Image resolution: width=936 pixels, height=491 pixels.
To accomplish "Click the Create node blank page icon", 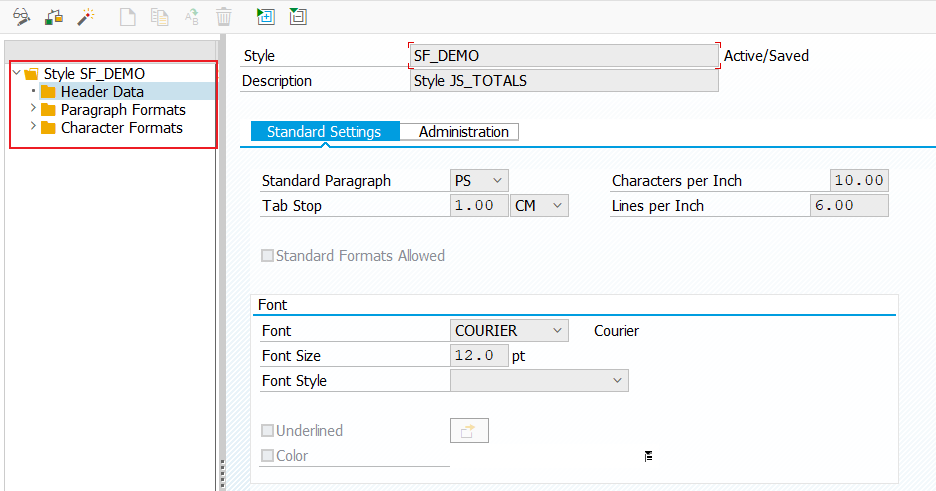I will (x=127, y=17).
